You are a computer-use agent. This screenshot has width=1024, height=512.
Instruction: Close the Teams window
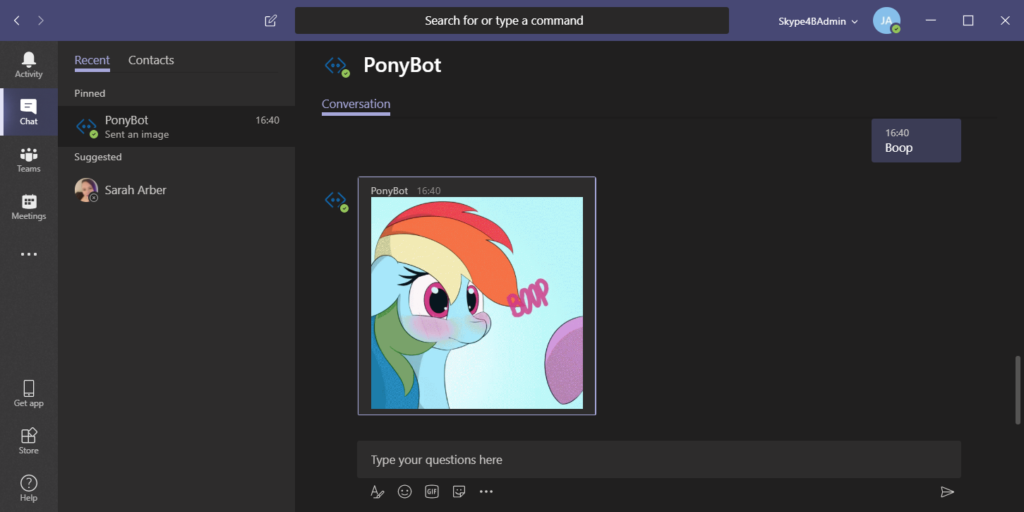[x=1005, y=21]
